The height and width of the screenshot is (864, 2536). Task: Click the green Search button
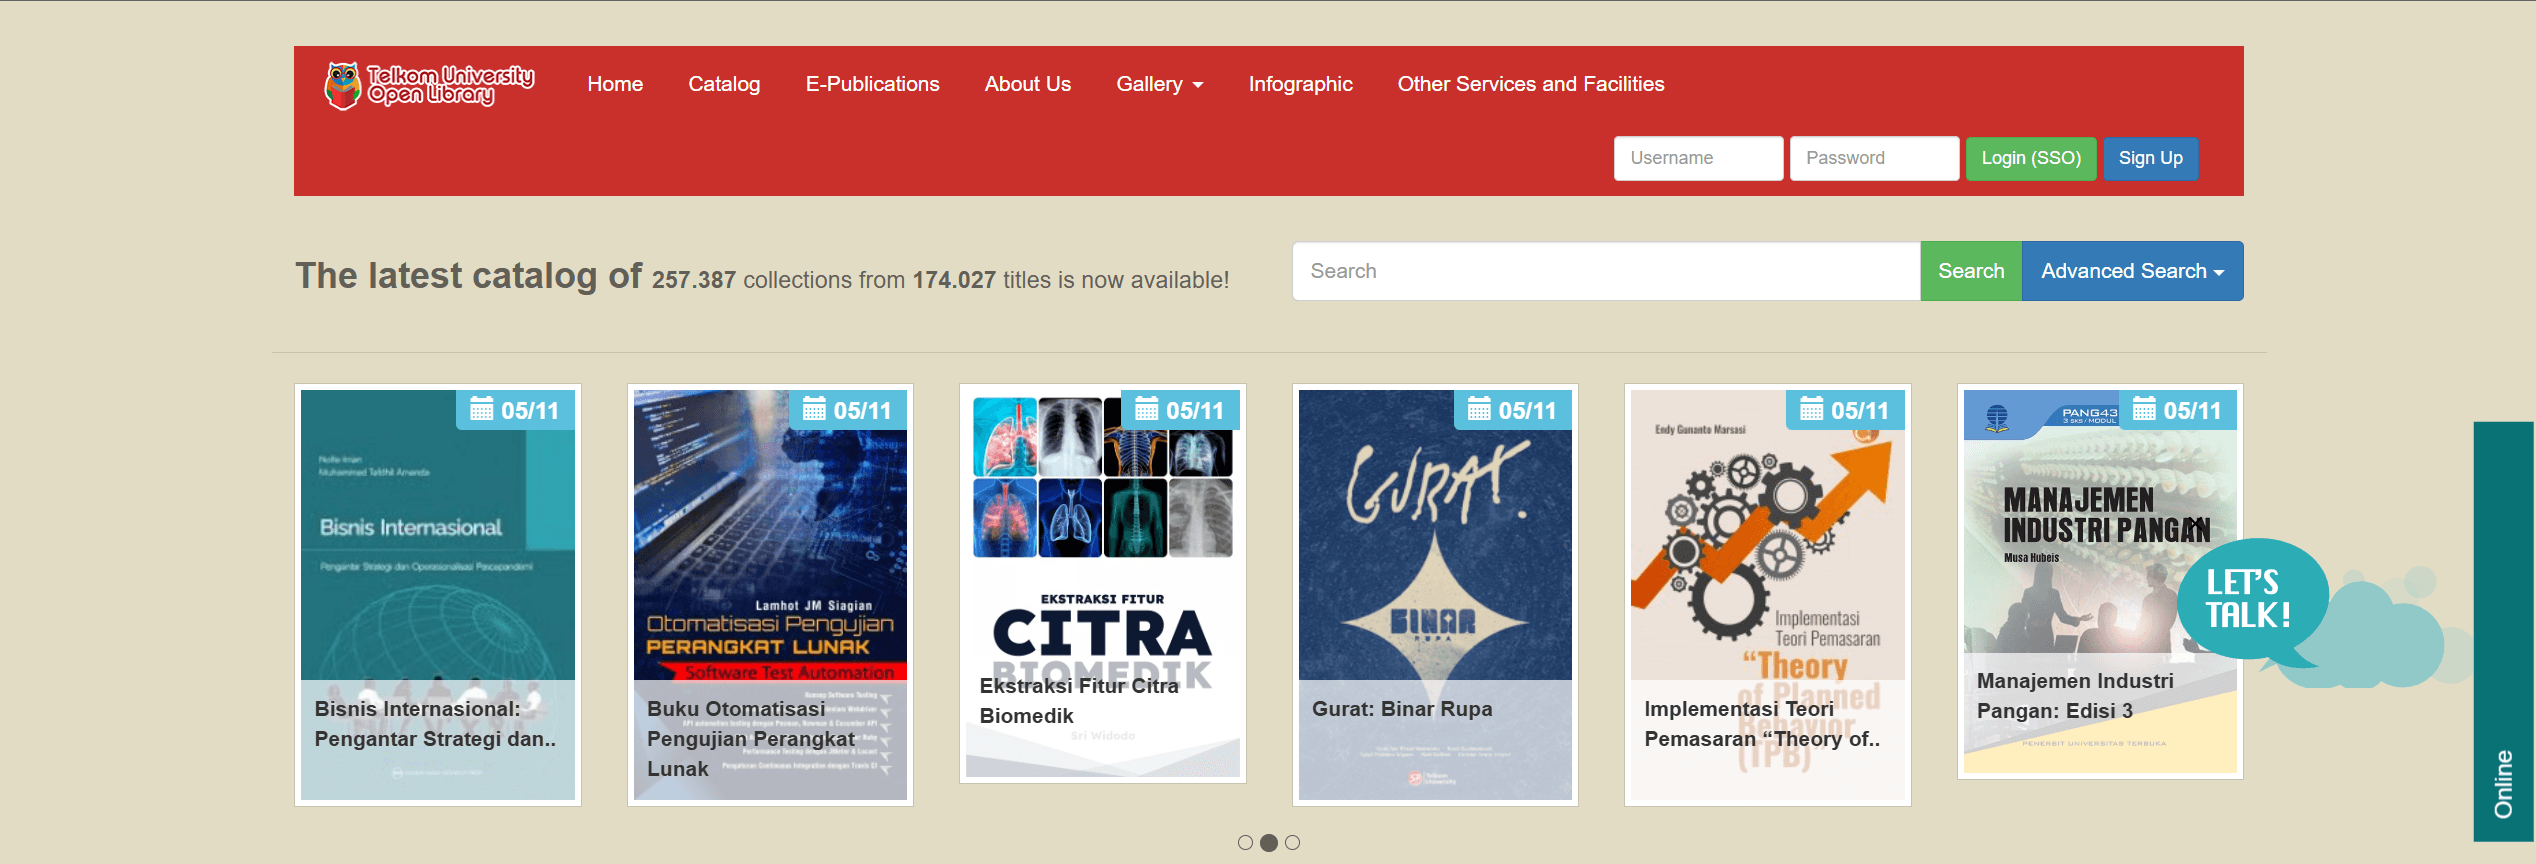[x=1971, y=271]
